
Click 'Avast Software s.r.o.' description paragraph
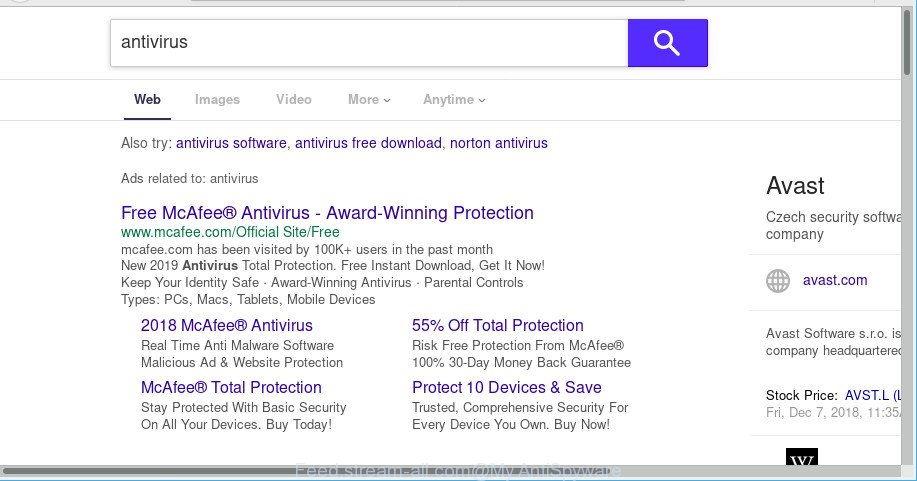click(833, 342)
